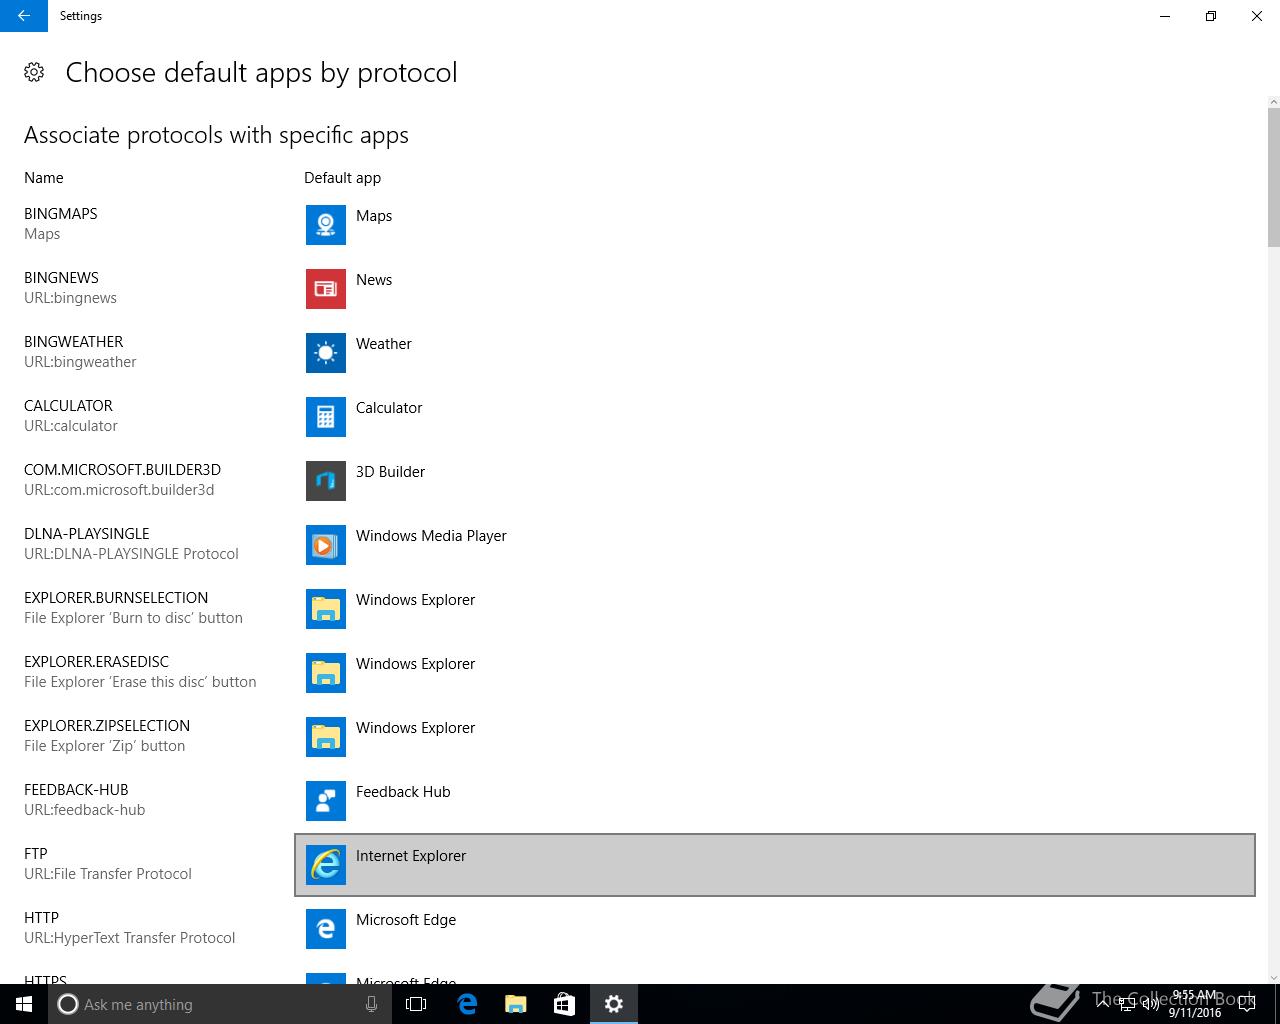Screen dimensions: 1280x1024
Task: Click the Cortana circle icon in search box
Action: point(67,1004)
